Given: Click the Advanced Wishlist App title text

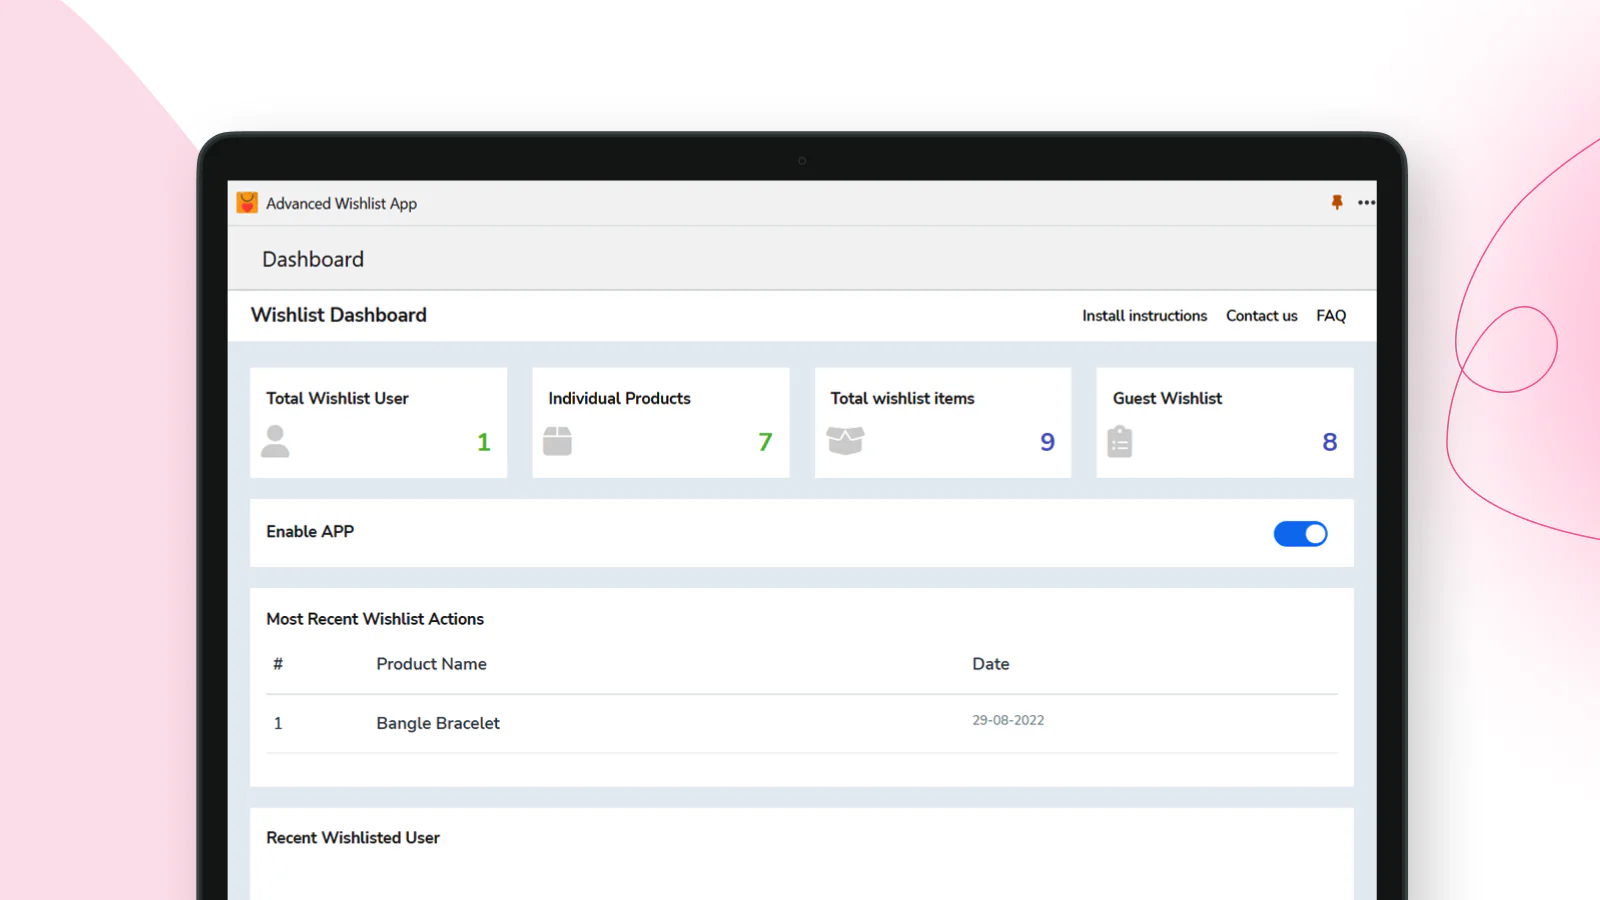Looking at the screenshot, I should click(x=341, y=203).
